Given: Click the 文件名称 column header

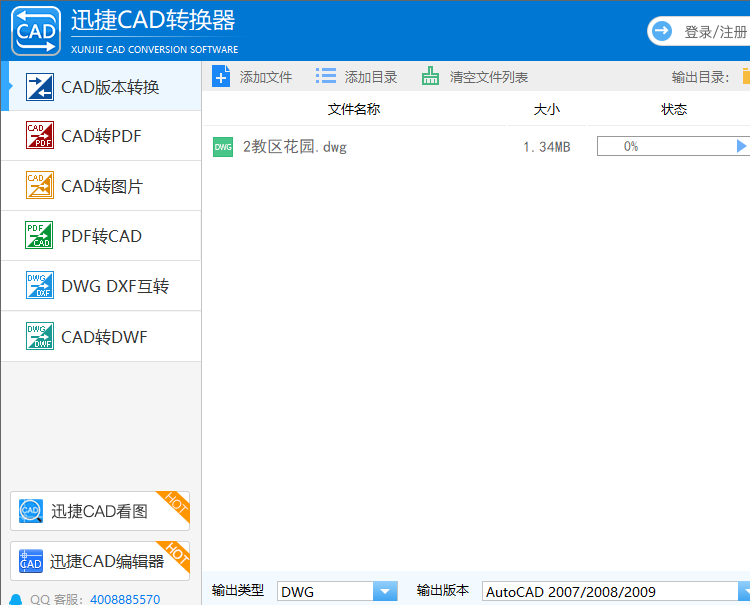Looking at the screenshot, I should click(x=354, y=109).
